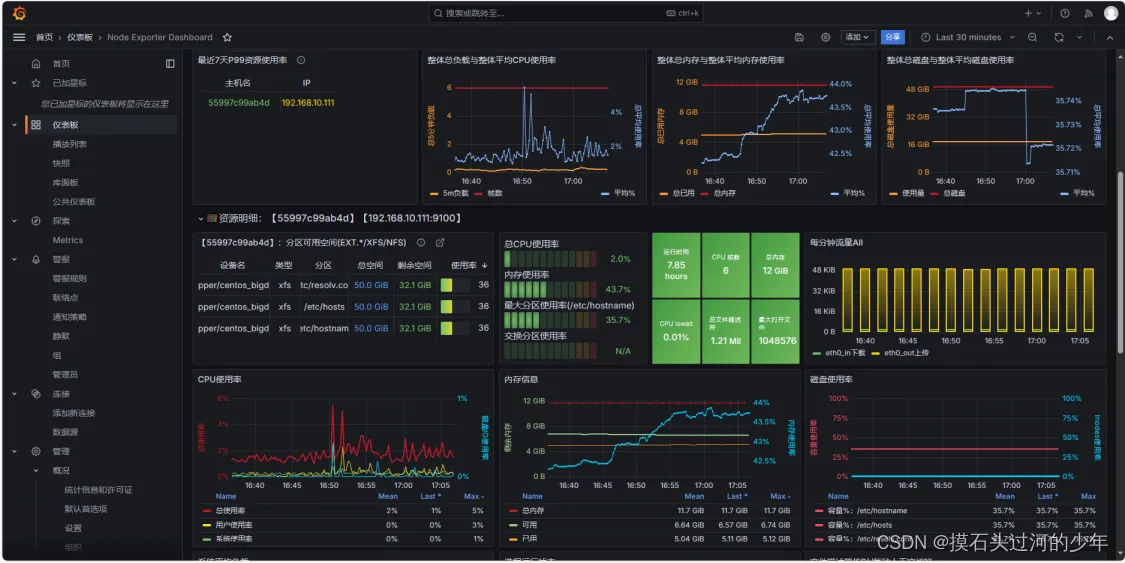Click the search magnifier in the top bar
This screenshot has height=563, width=1125.
pos(438,13)
